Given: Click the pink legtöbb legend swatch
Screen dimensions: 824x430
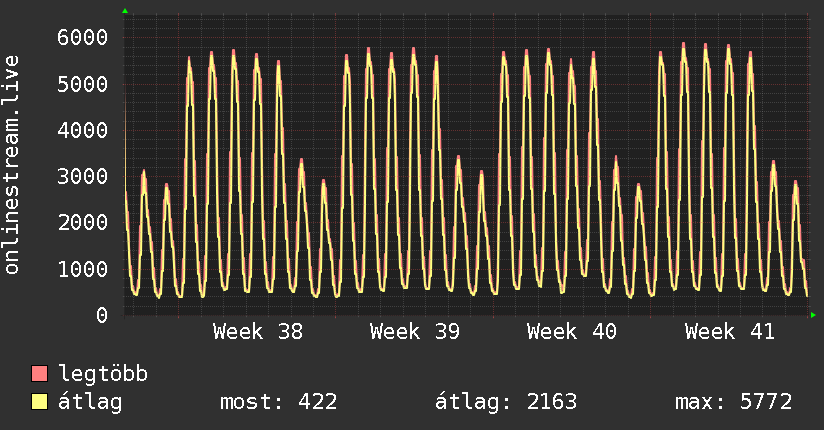Looking at the screenshot, I should 39,373.
